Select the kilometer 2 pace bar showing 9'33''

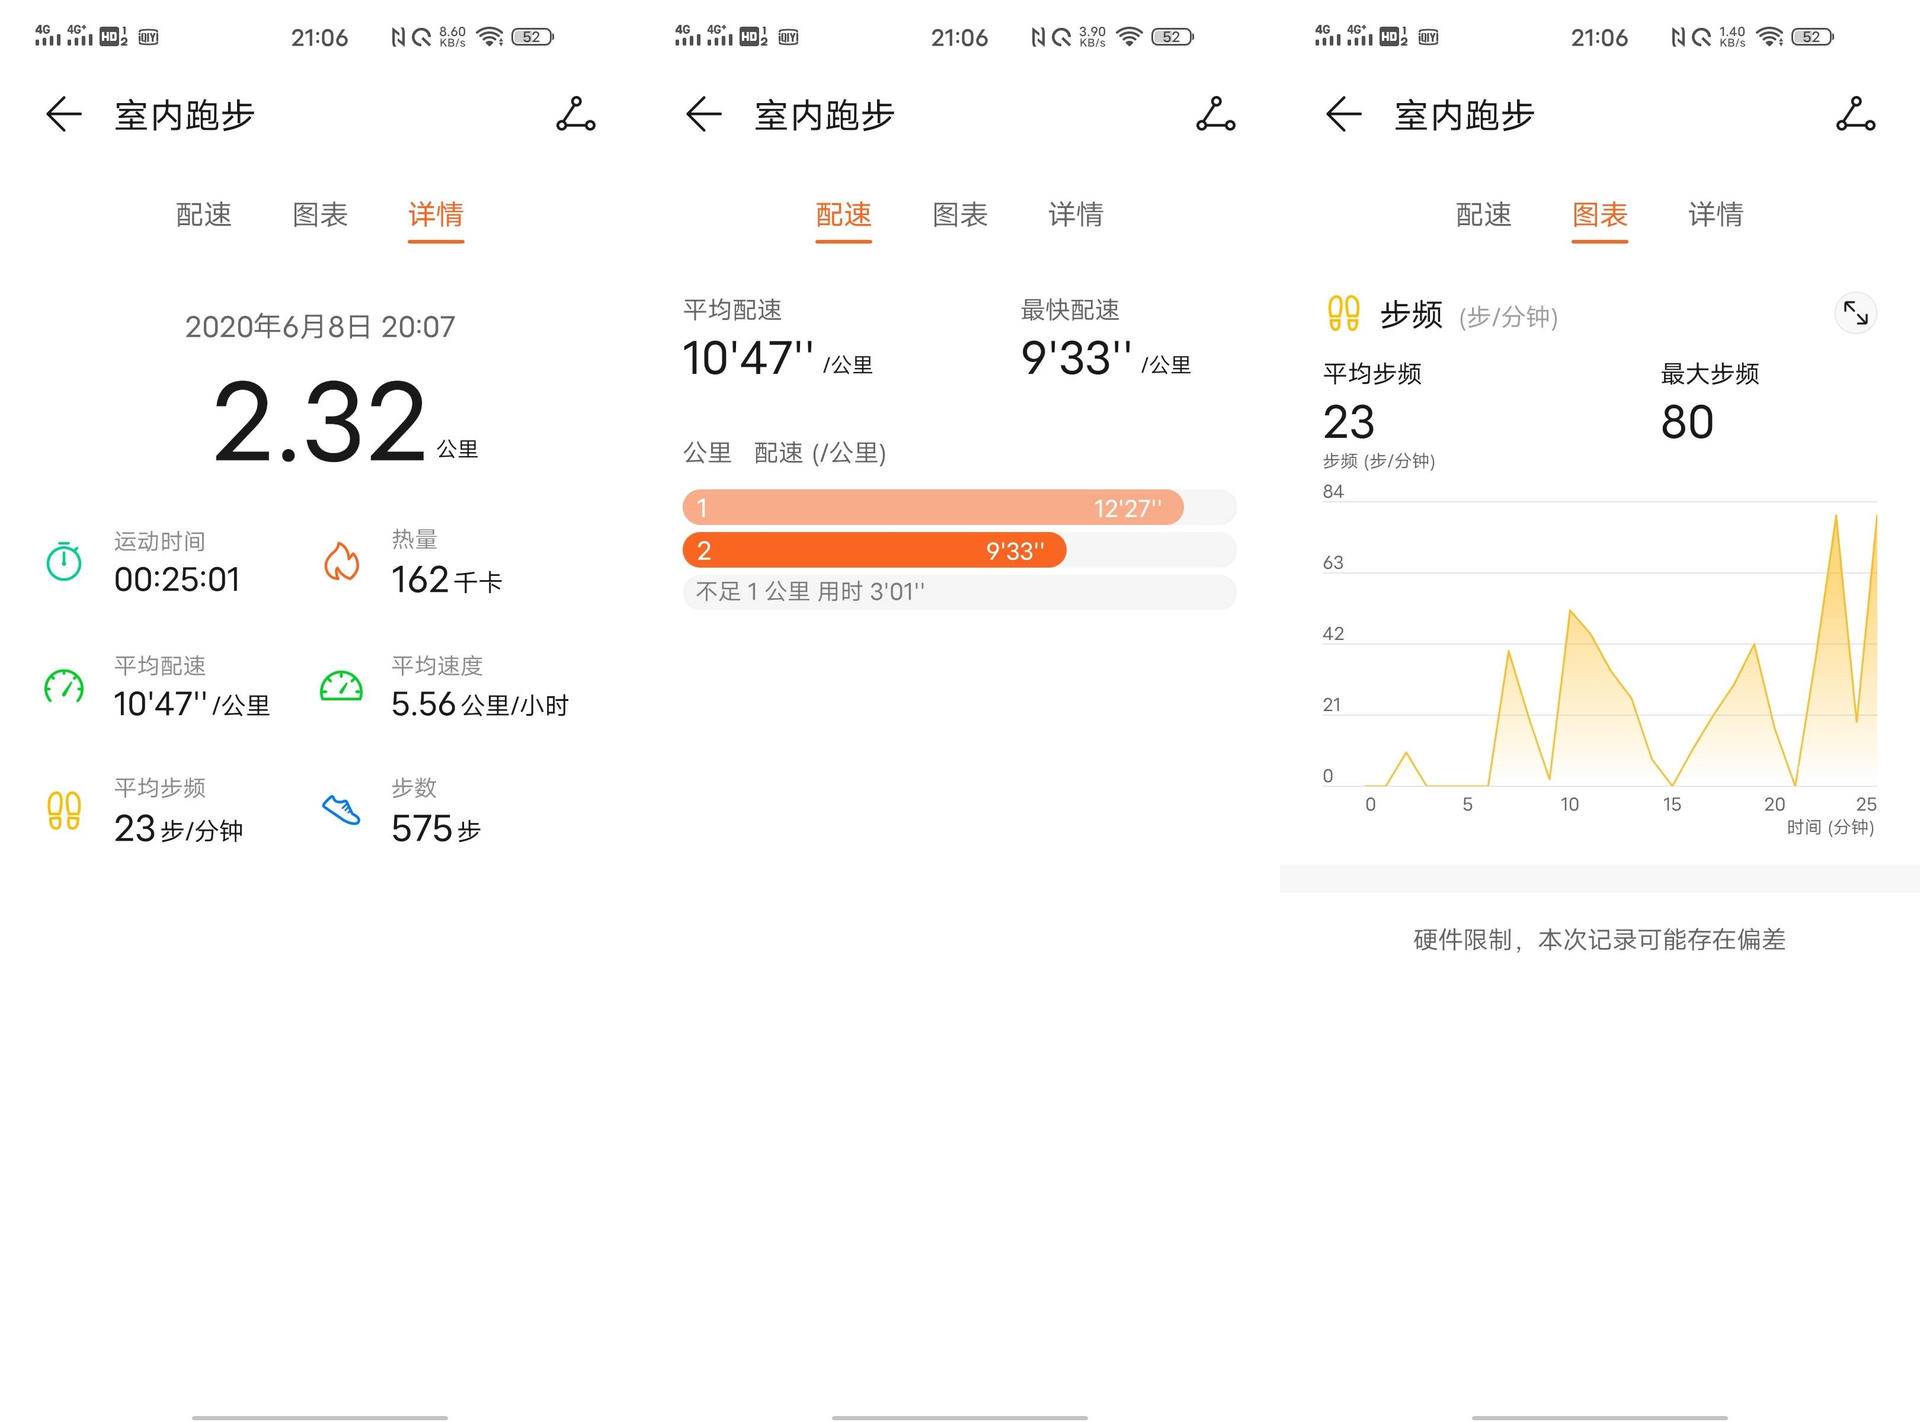tap(873, 550)
